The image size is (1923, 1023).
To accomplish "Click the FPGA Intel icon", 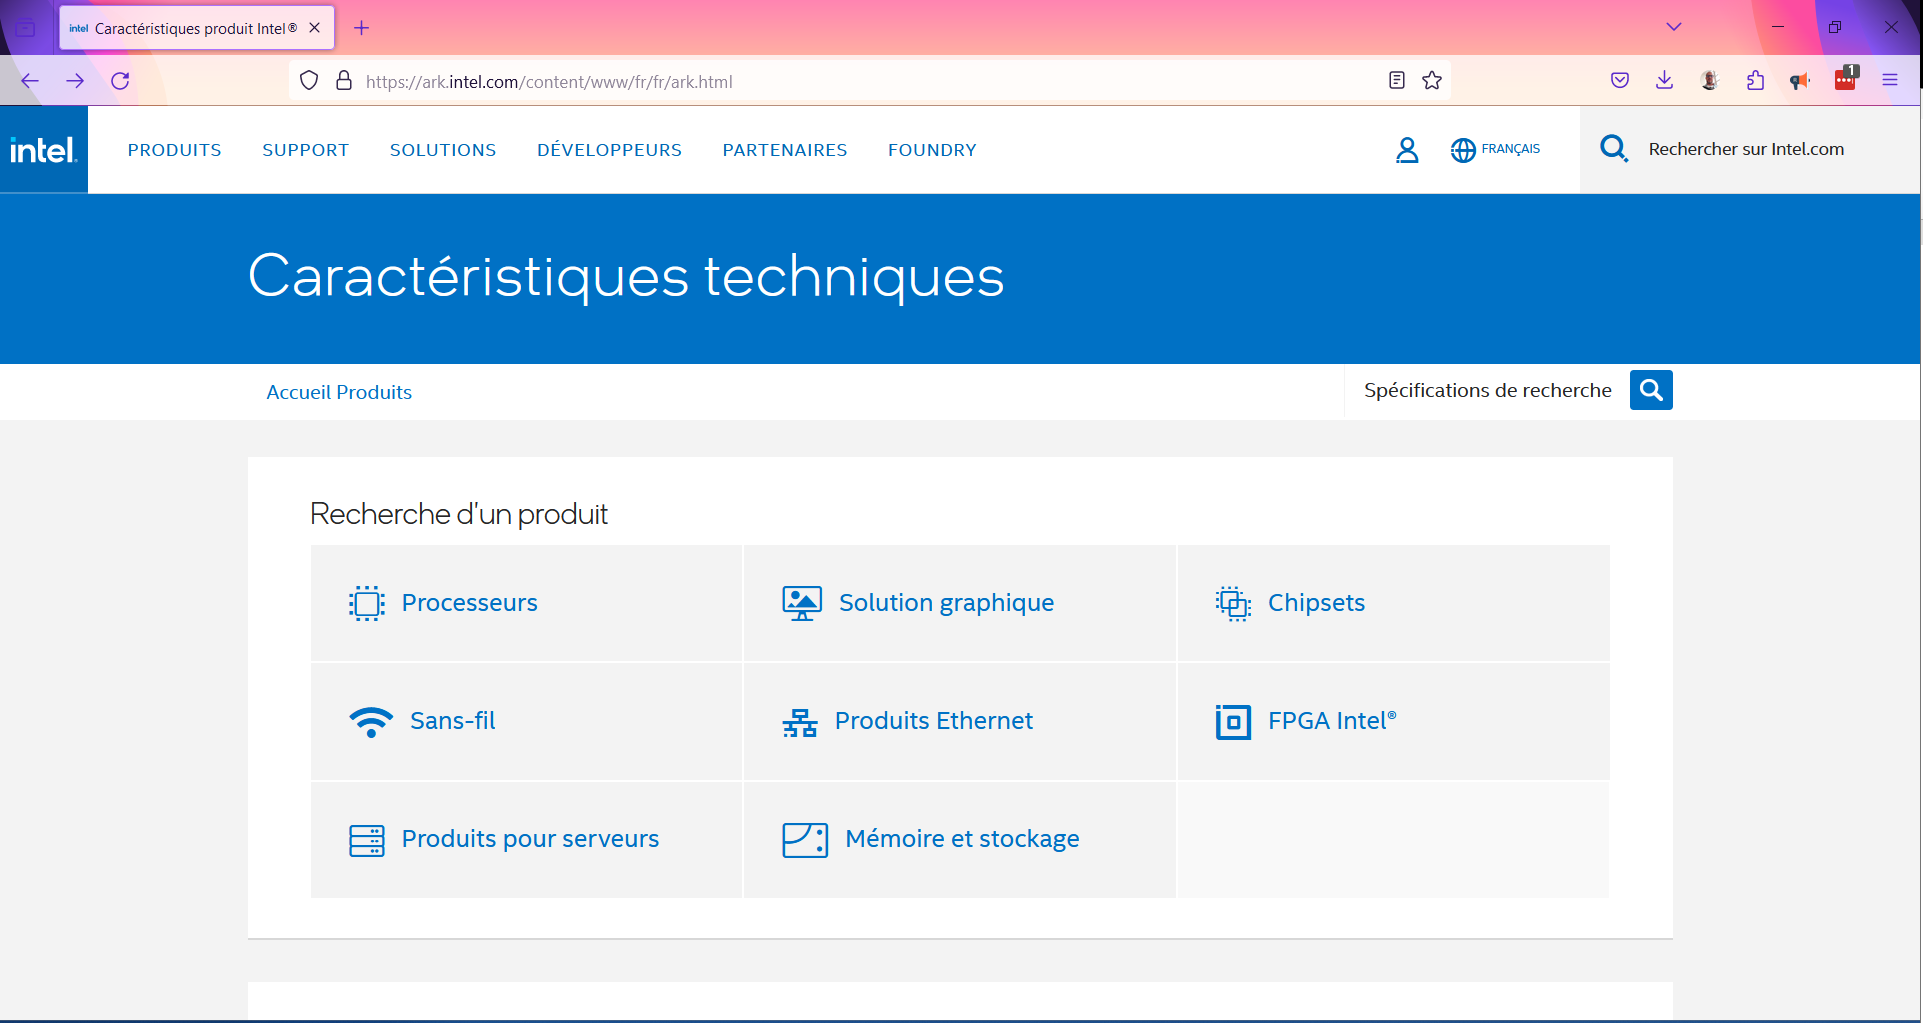I will pyautogui.click(x=1233, y=721).
